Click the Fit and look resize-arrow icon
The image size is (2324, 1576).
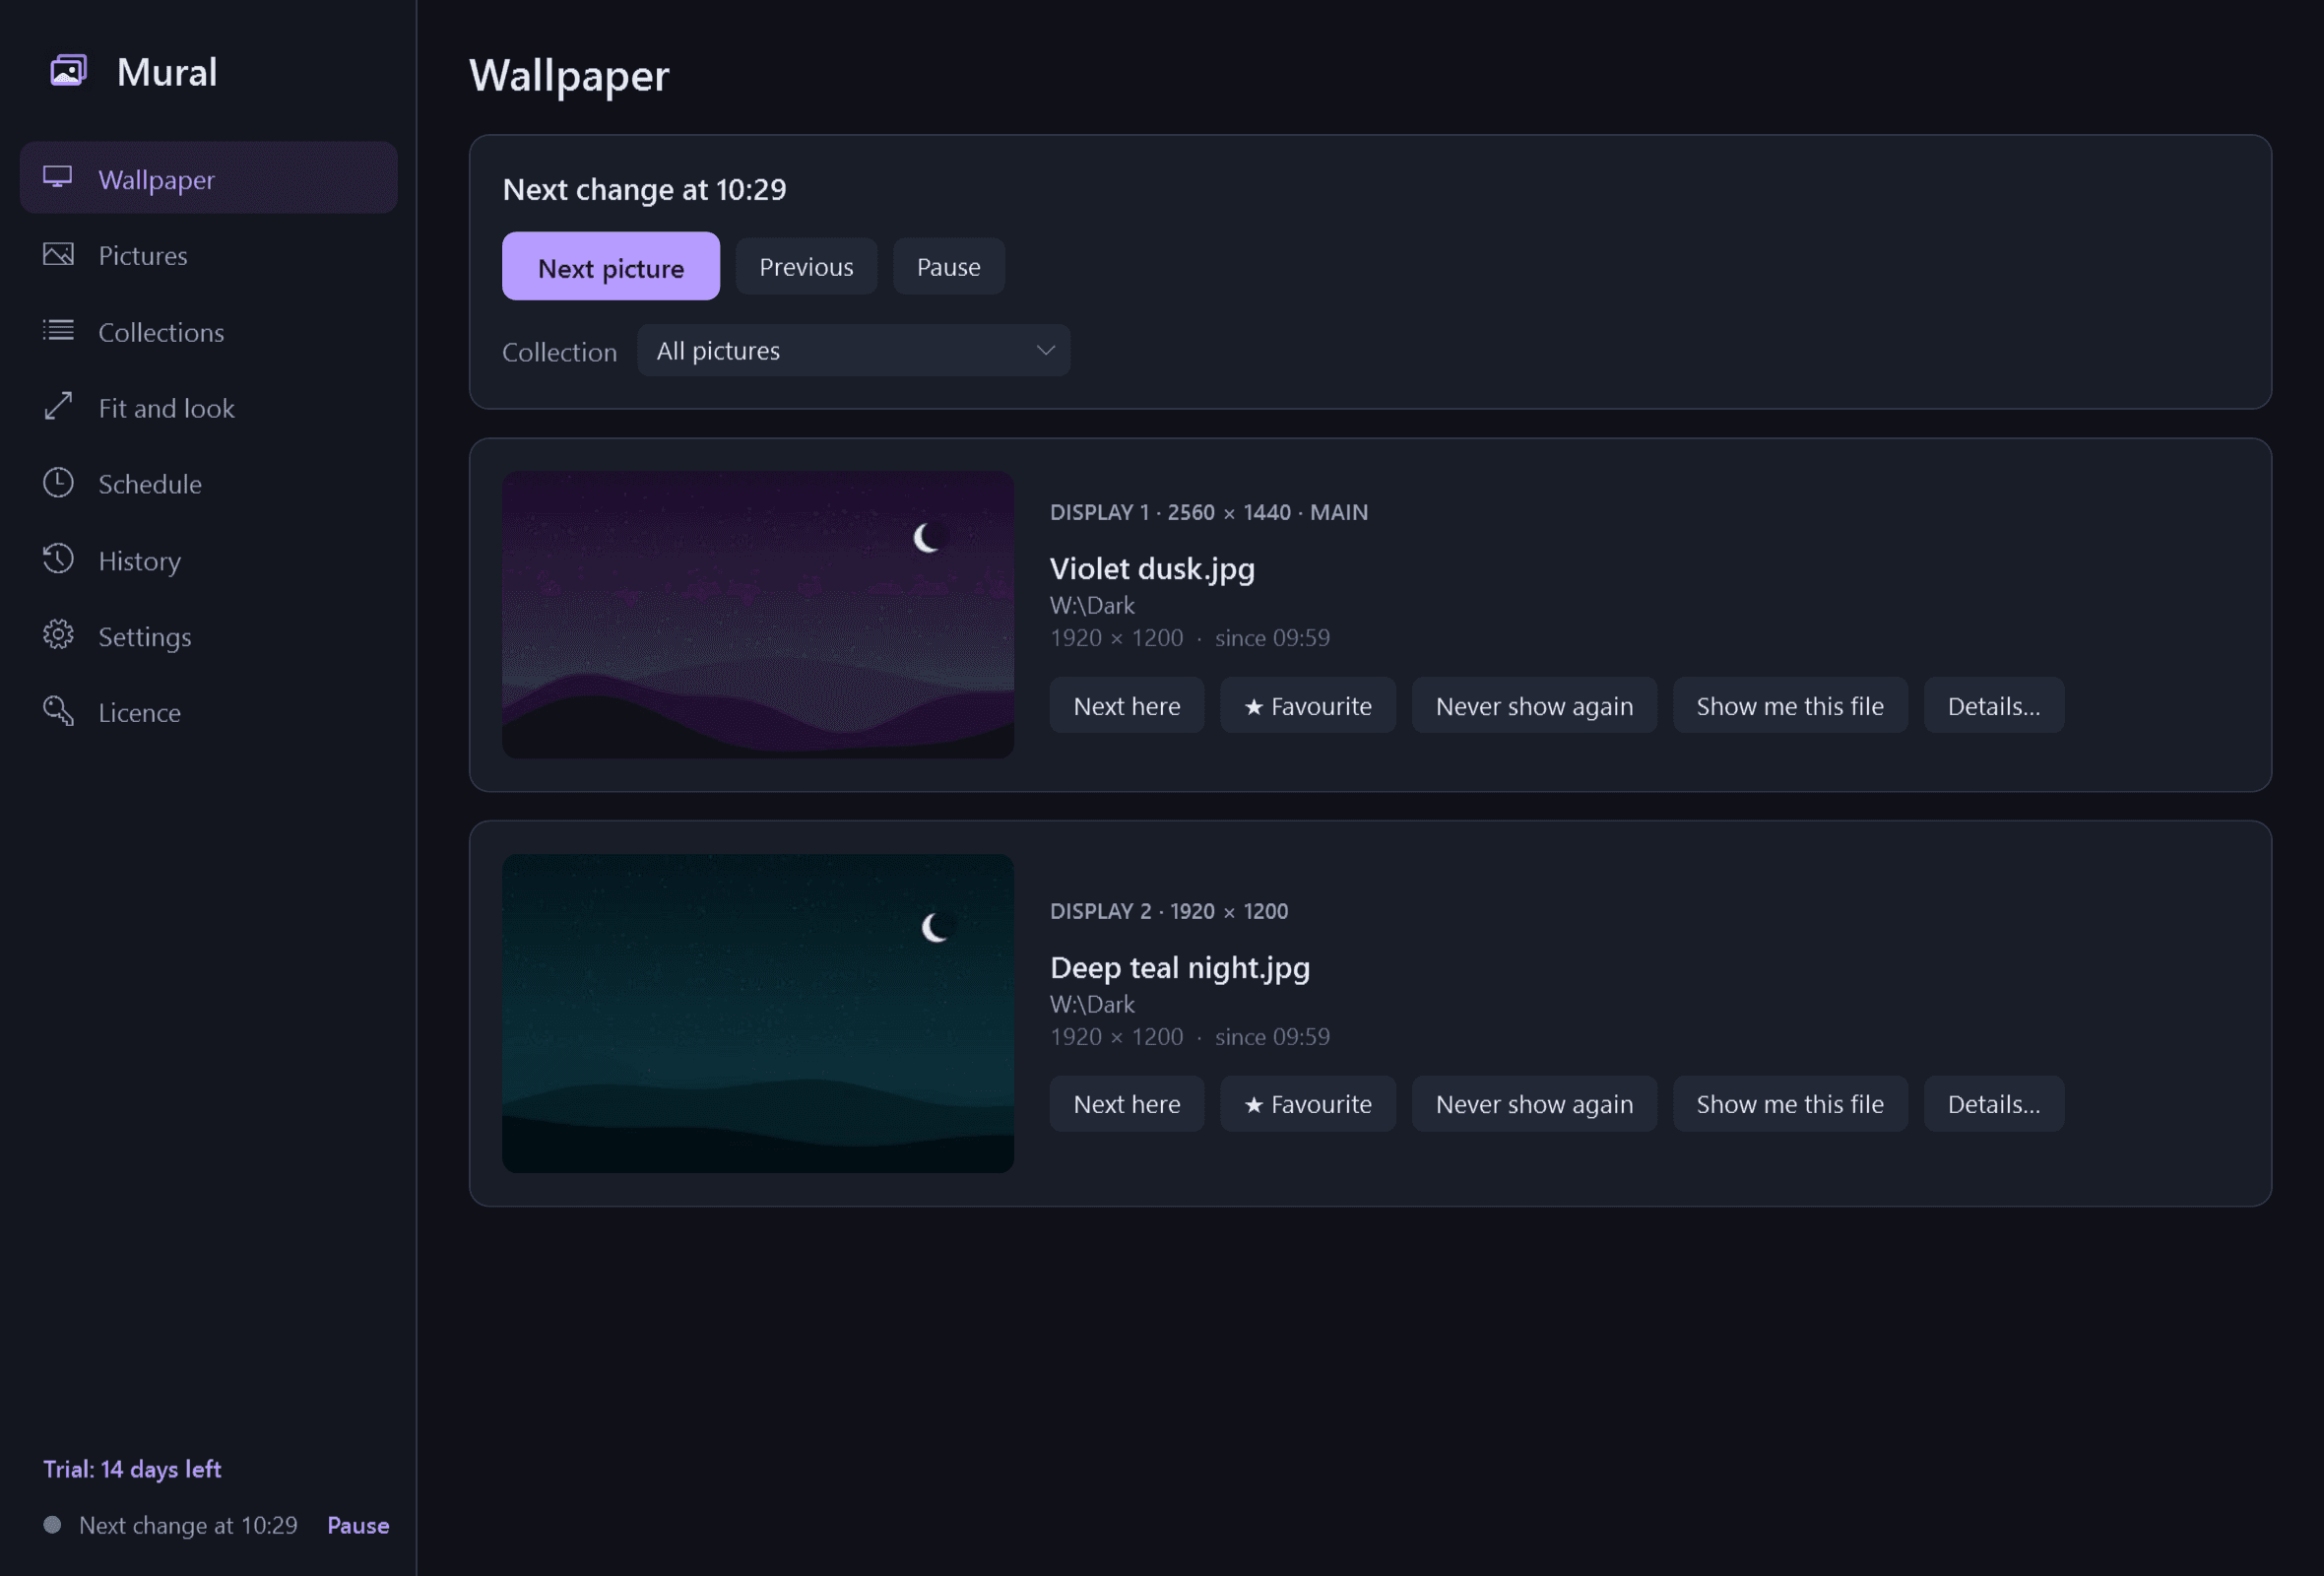58,406
